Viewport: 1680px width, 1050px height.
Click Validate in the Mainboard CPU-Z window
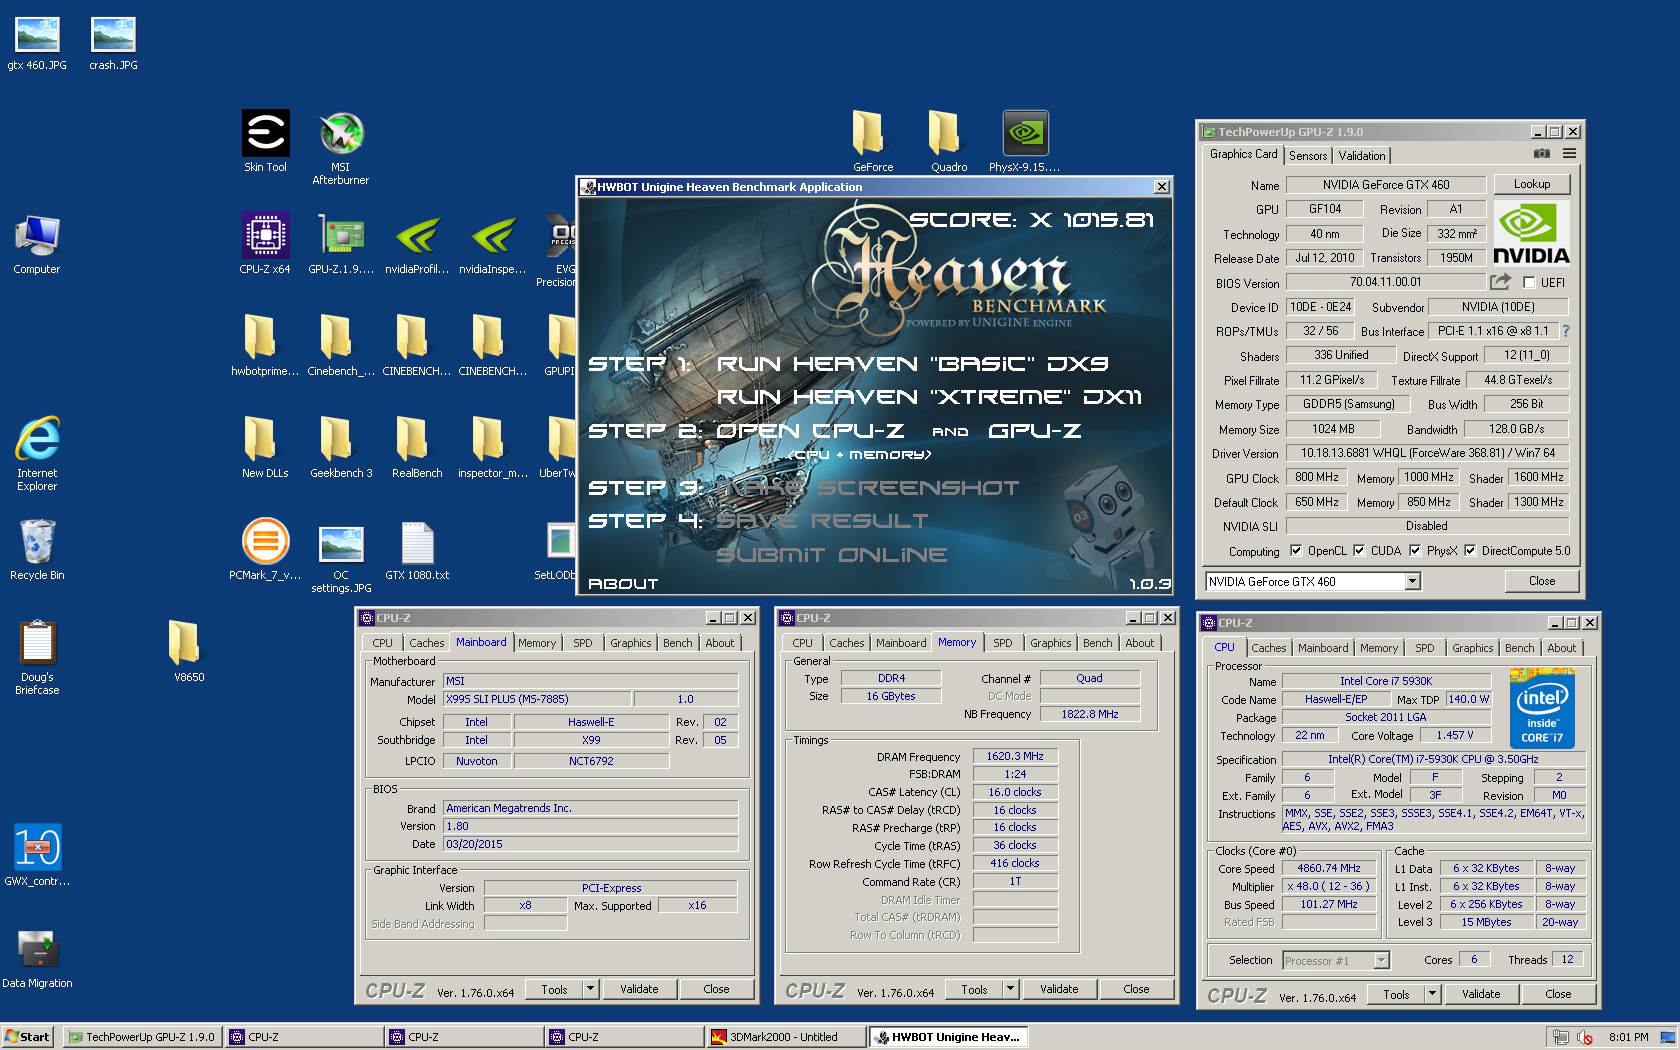coord(639,989)
